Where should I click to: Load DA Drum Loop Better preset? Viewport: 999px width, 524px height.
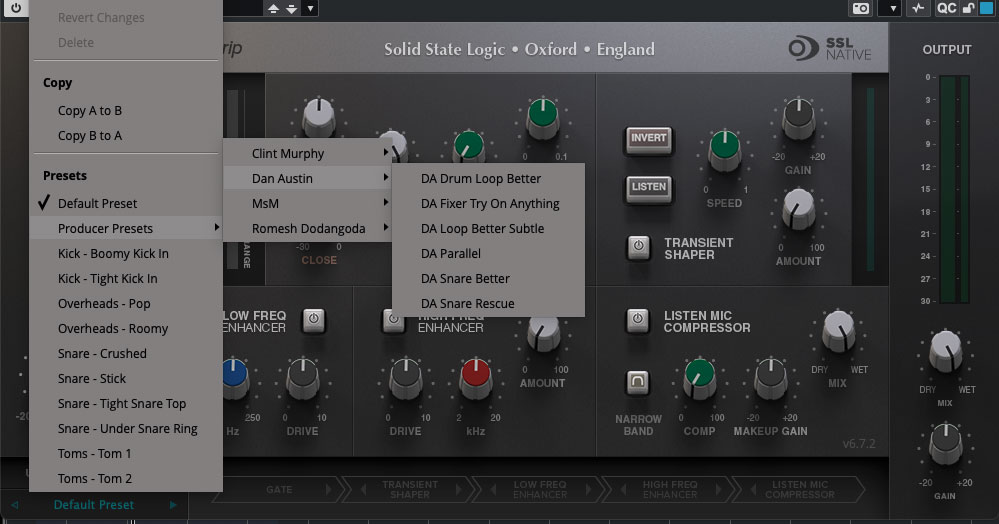[x=488, y=178]
